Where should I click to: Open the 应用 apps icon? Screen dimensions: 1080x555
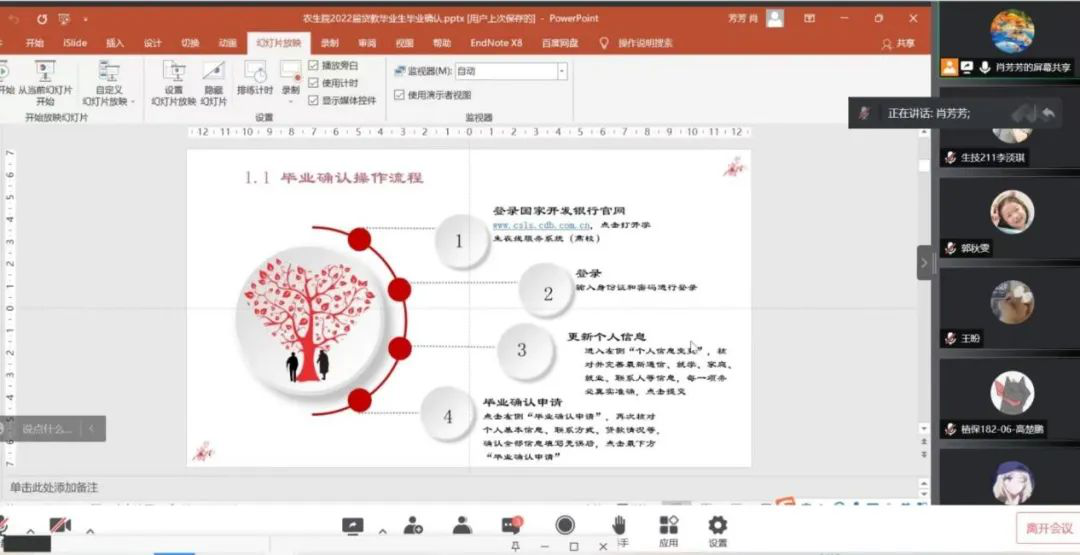668,525
